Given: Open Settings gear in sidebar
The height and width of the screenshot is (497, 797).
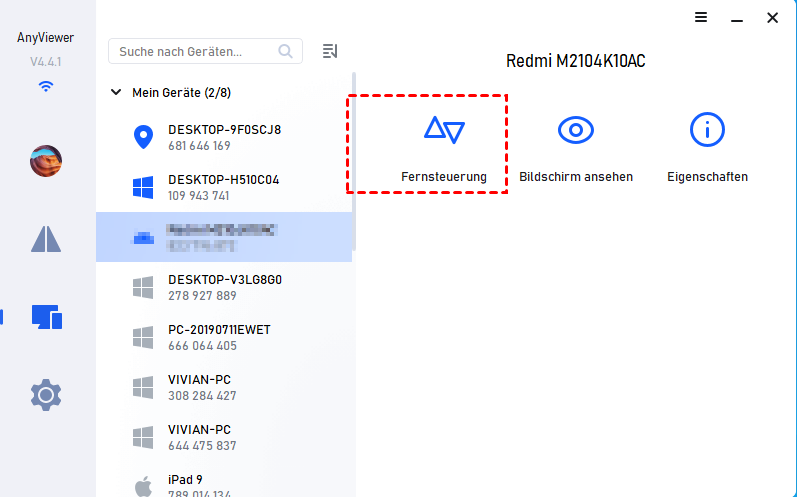Looking at the screenshot, I should (46, 395).
